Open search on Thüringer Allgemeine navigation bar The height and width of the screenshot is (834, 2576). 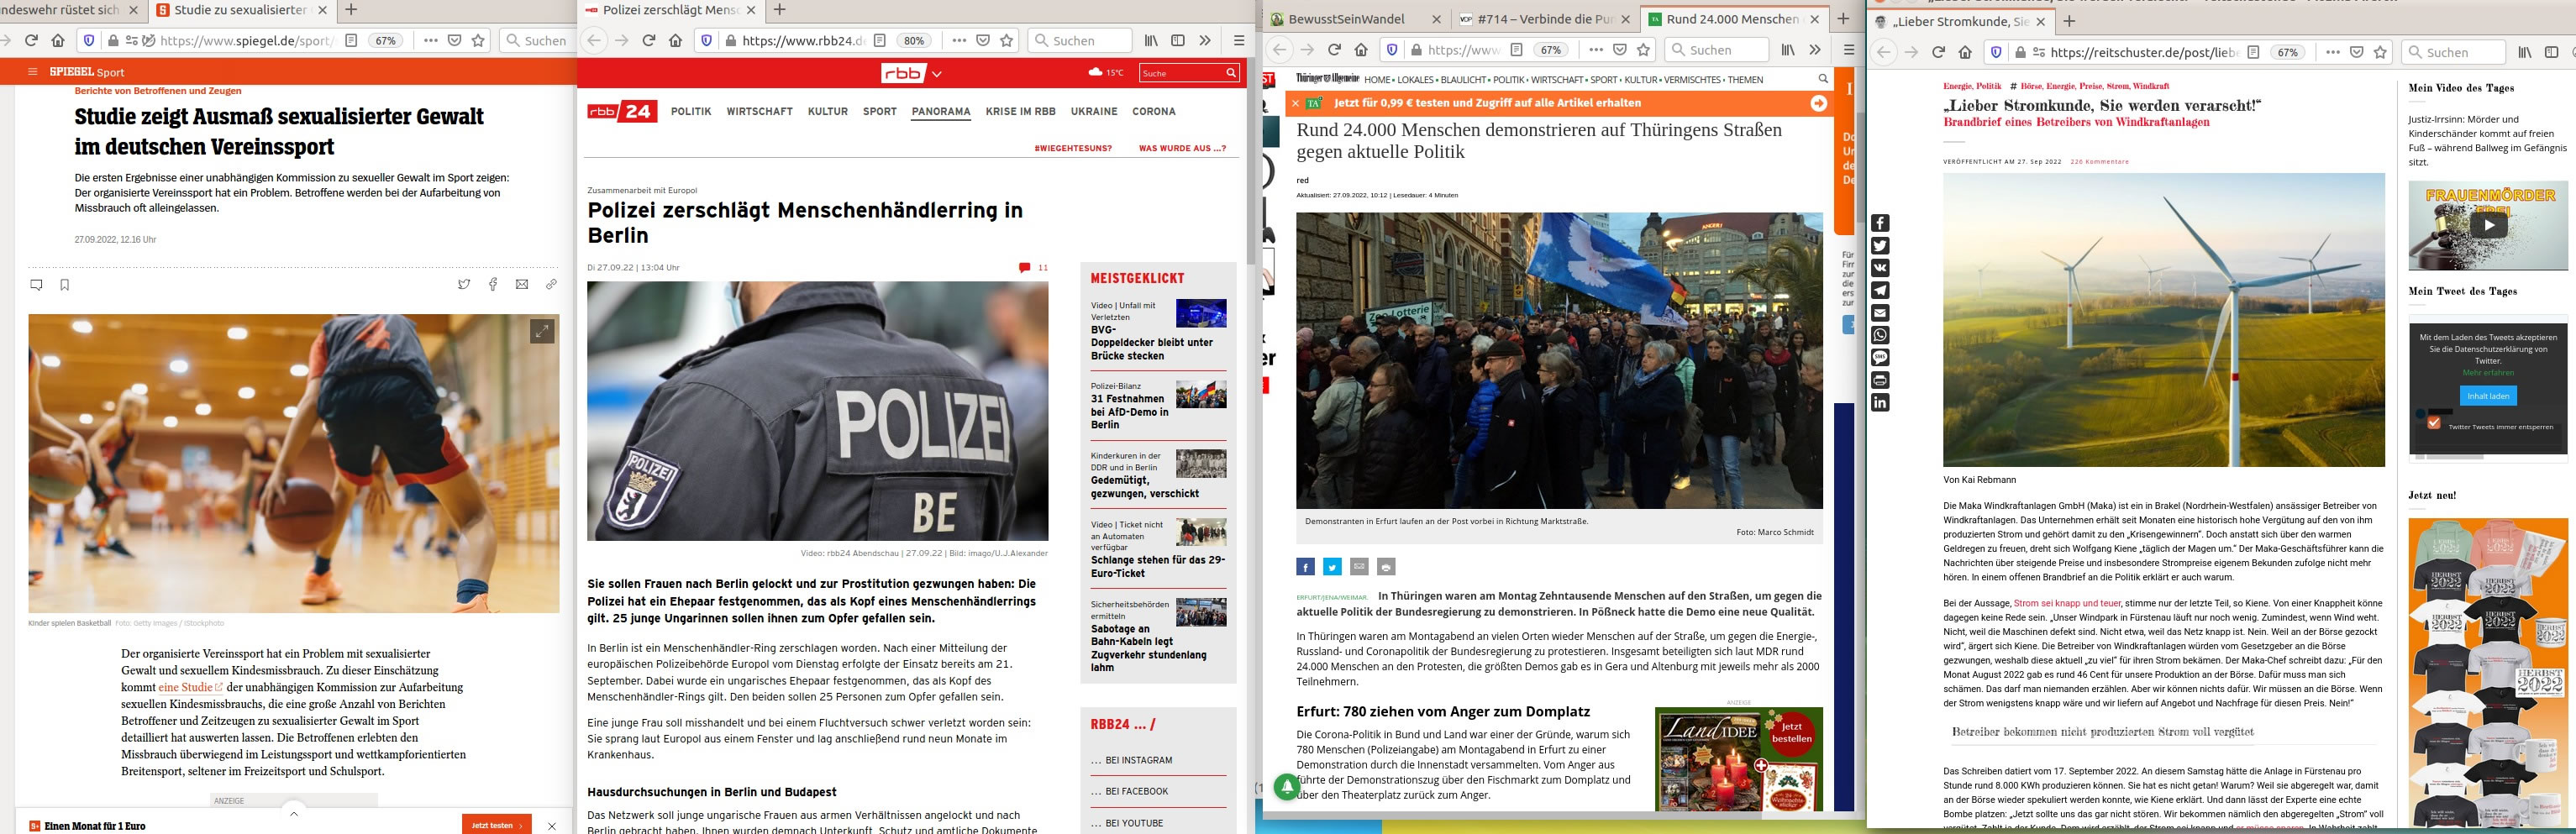pos(1822,79)
